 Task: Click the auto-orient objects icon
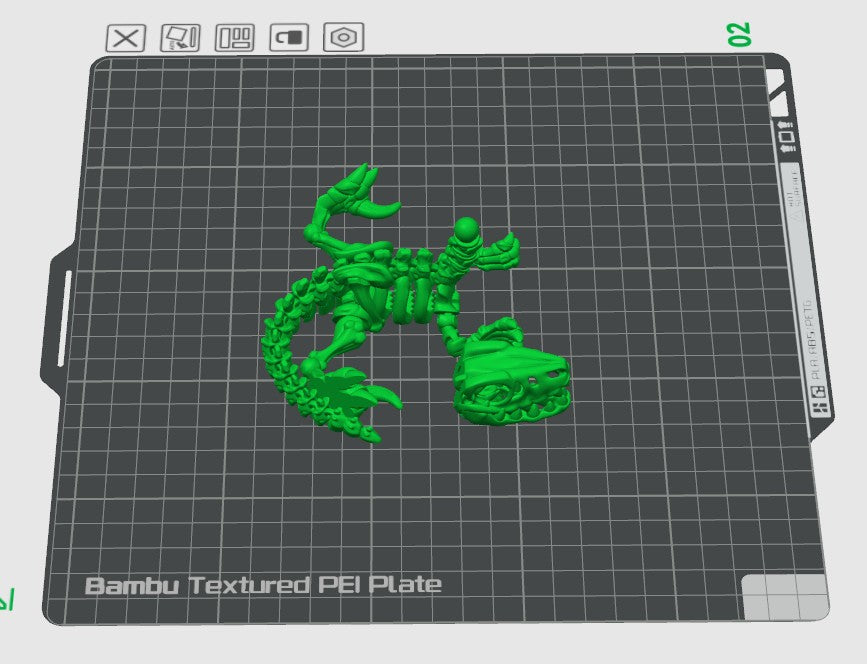181,39
